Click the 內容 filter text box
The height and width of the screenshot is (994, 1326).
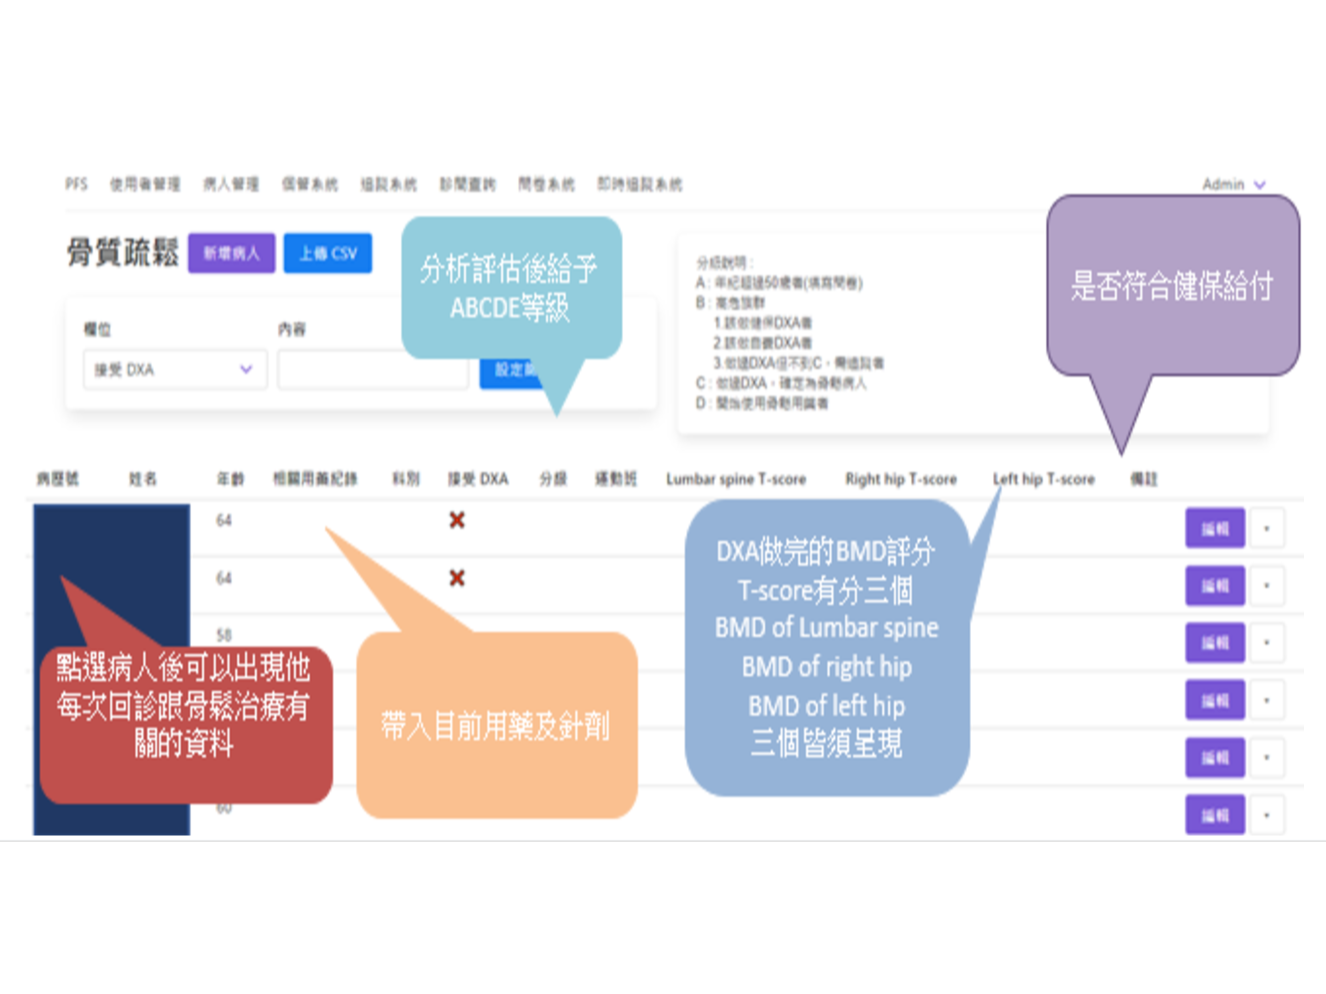tap(372, 370)
